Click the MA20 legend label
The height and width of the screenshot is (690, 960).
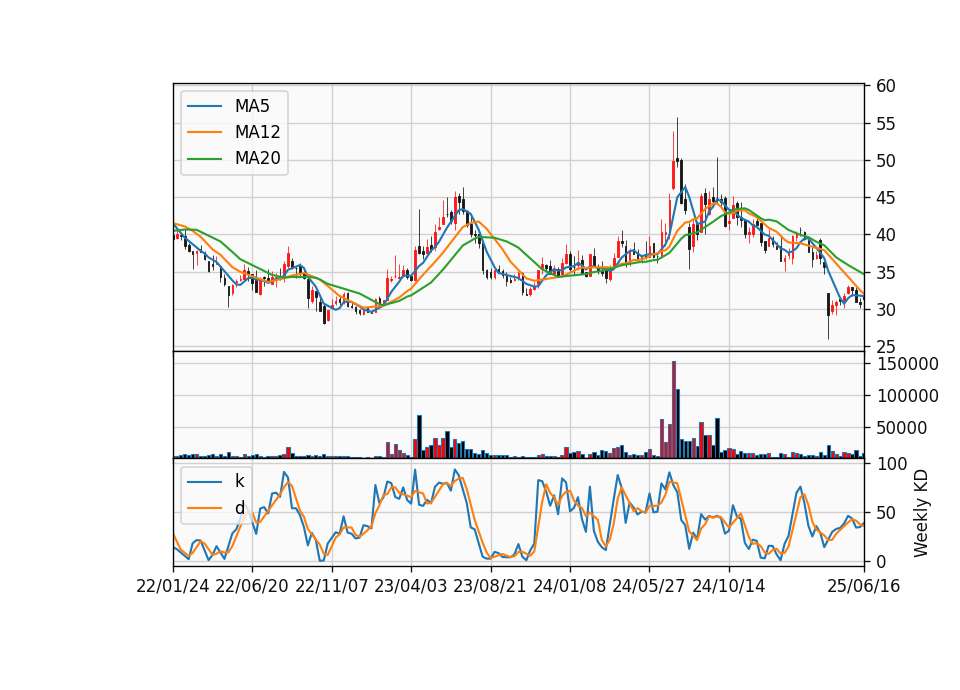(x=257, y=159)
